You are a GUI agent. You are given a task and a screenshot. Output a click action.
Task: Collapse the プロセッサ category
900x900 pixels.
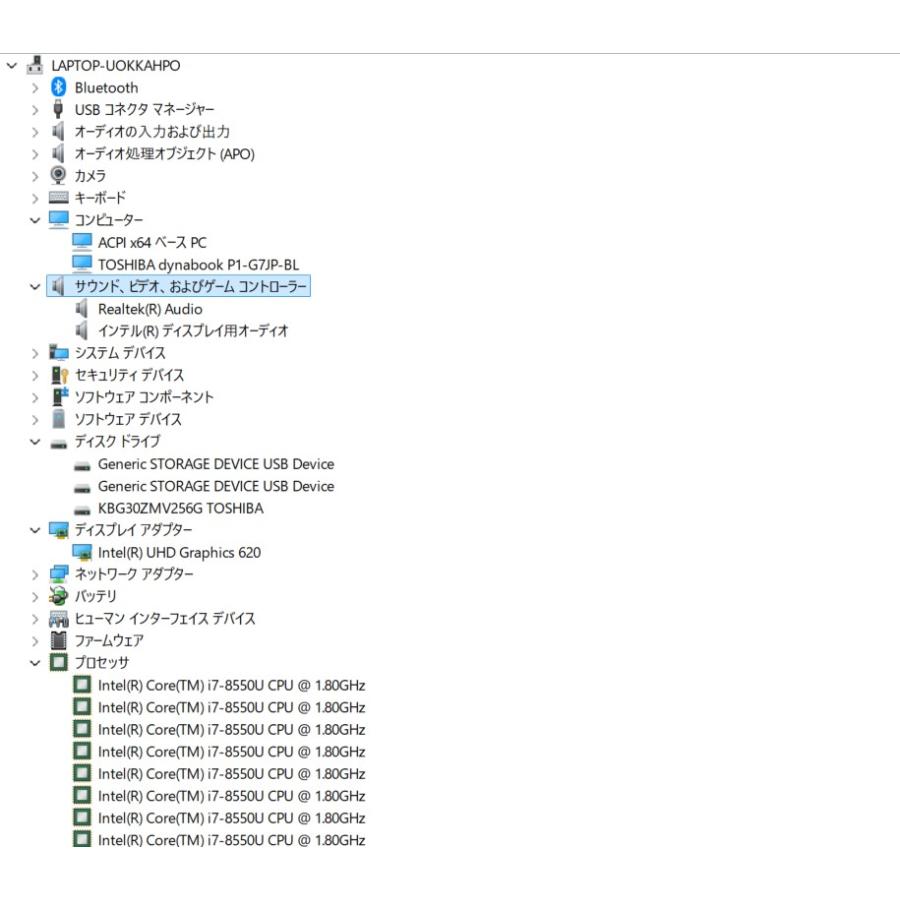[x=35, y=664]
